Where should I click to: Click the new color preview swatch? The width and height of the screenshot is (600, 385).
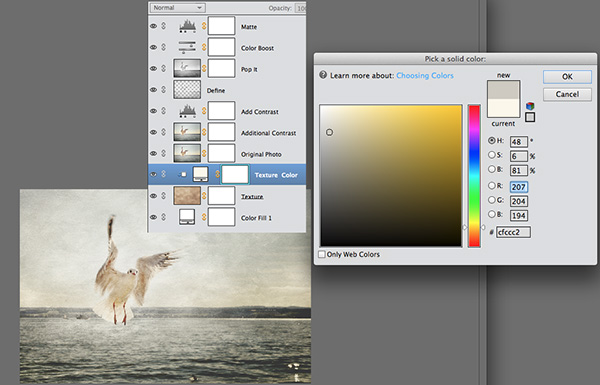pyautogui.click(x=504, y=90)
